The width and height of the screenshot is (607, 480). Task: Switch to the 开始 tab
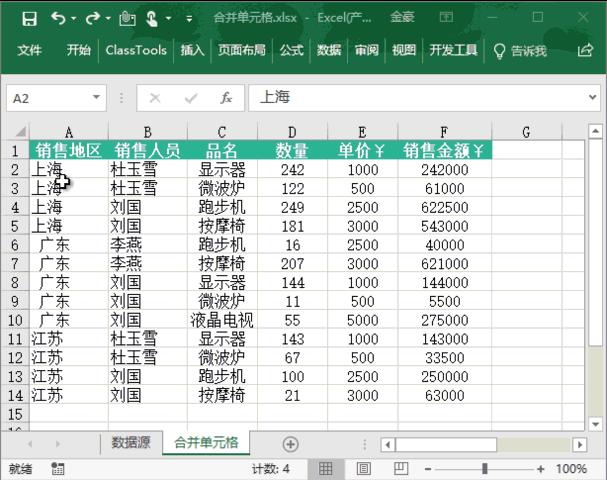coord(79,50)
